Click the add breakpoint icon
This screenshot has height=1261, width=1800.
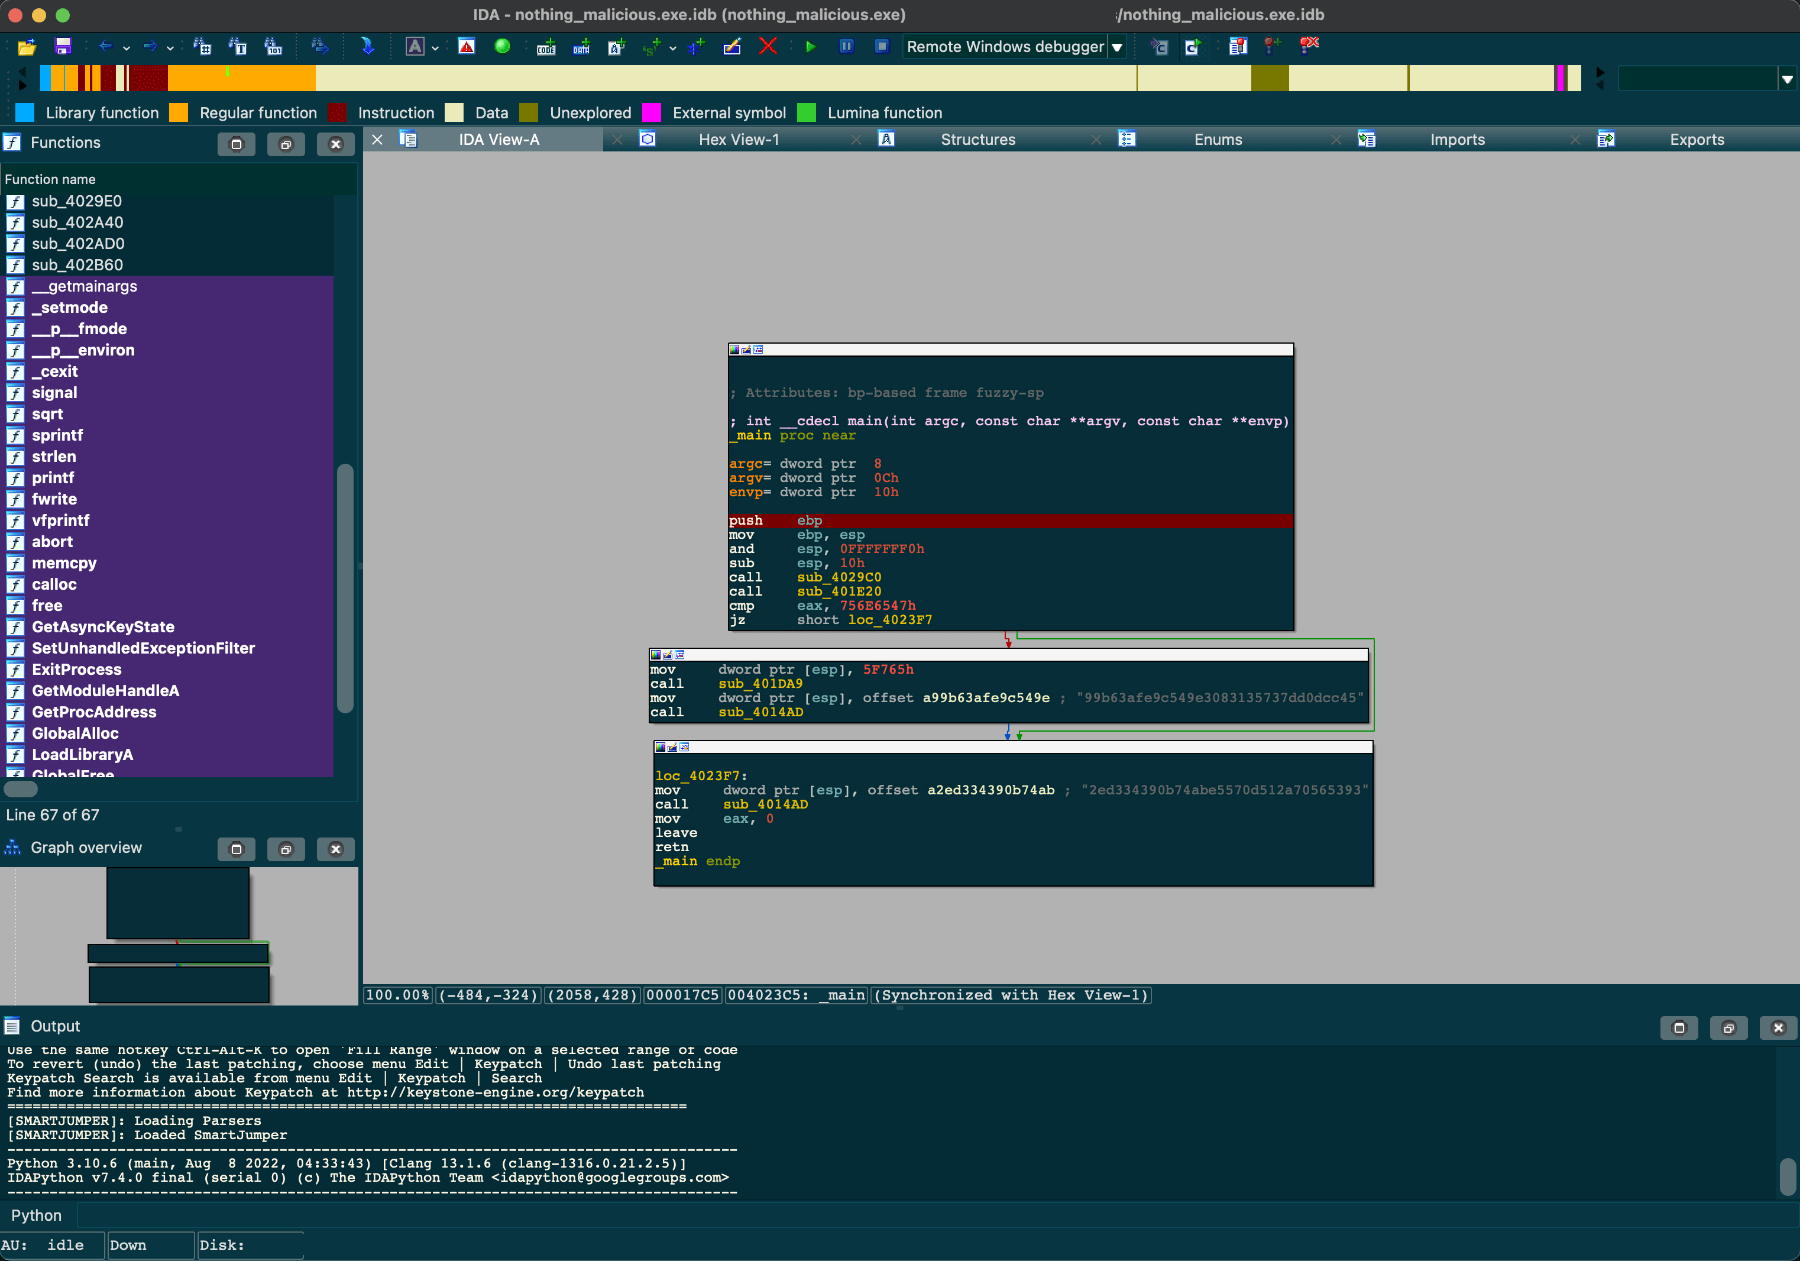(1273, 47)
